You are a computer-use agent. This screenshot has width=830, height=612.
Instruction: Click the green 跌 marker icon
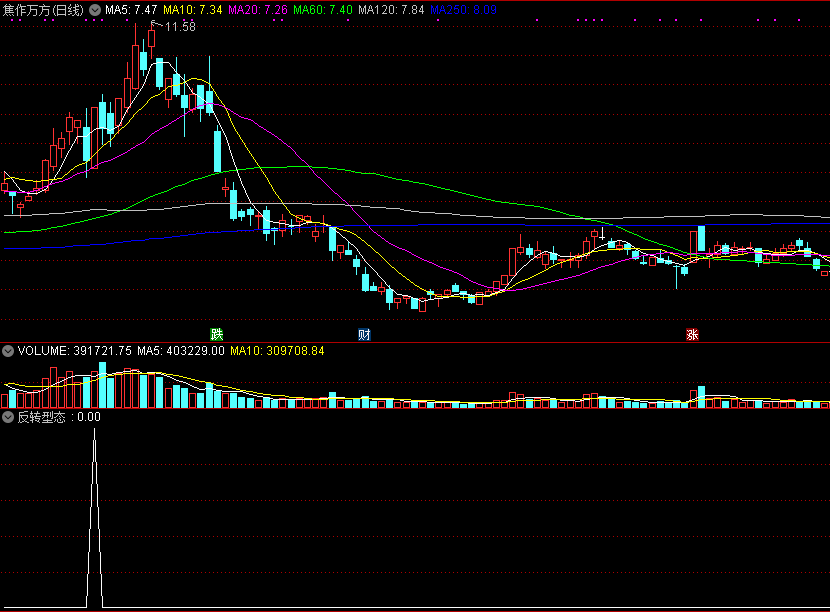tap(217, 334)
